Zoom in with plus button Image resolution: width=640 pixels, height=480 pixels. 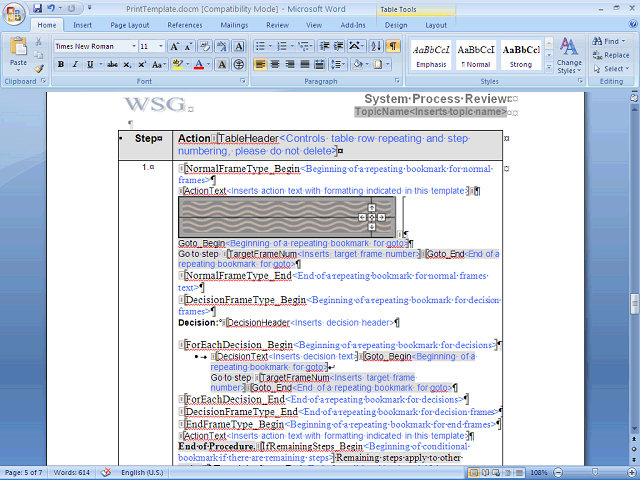point(631,472)
